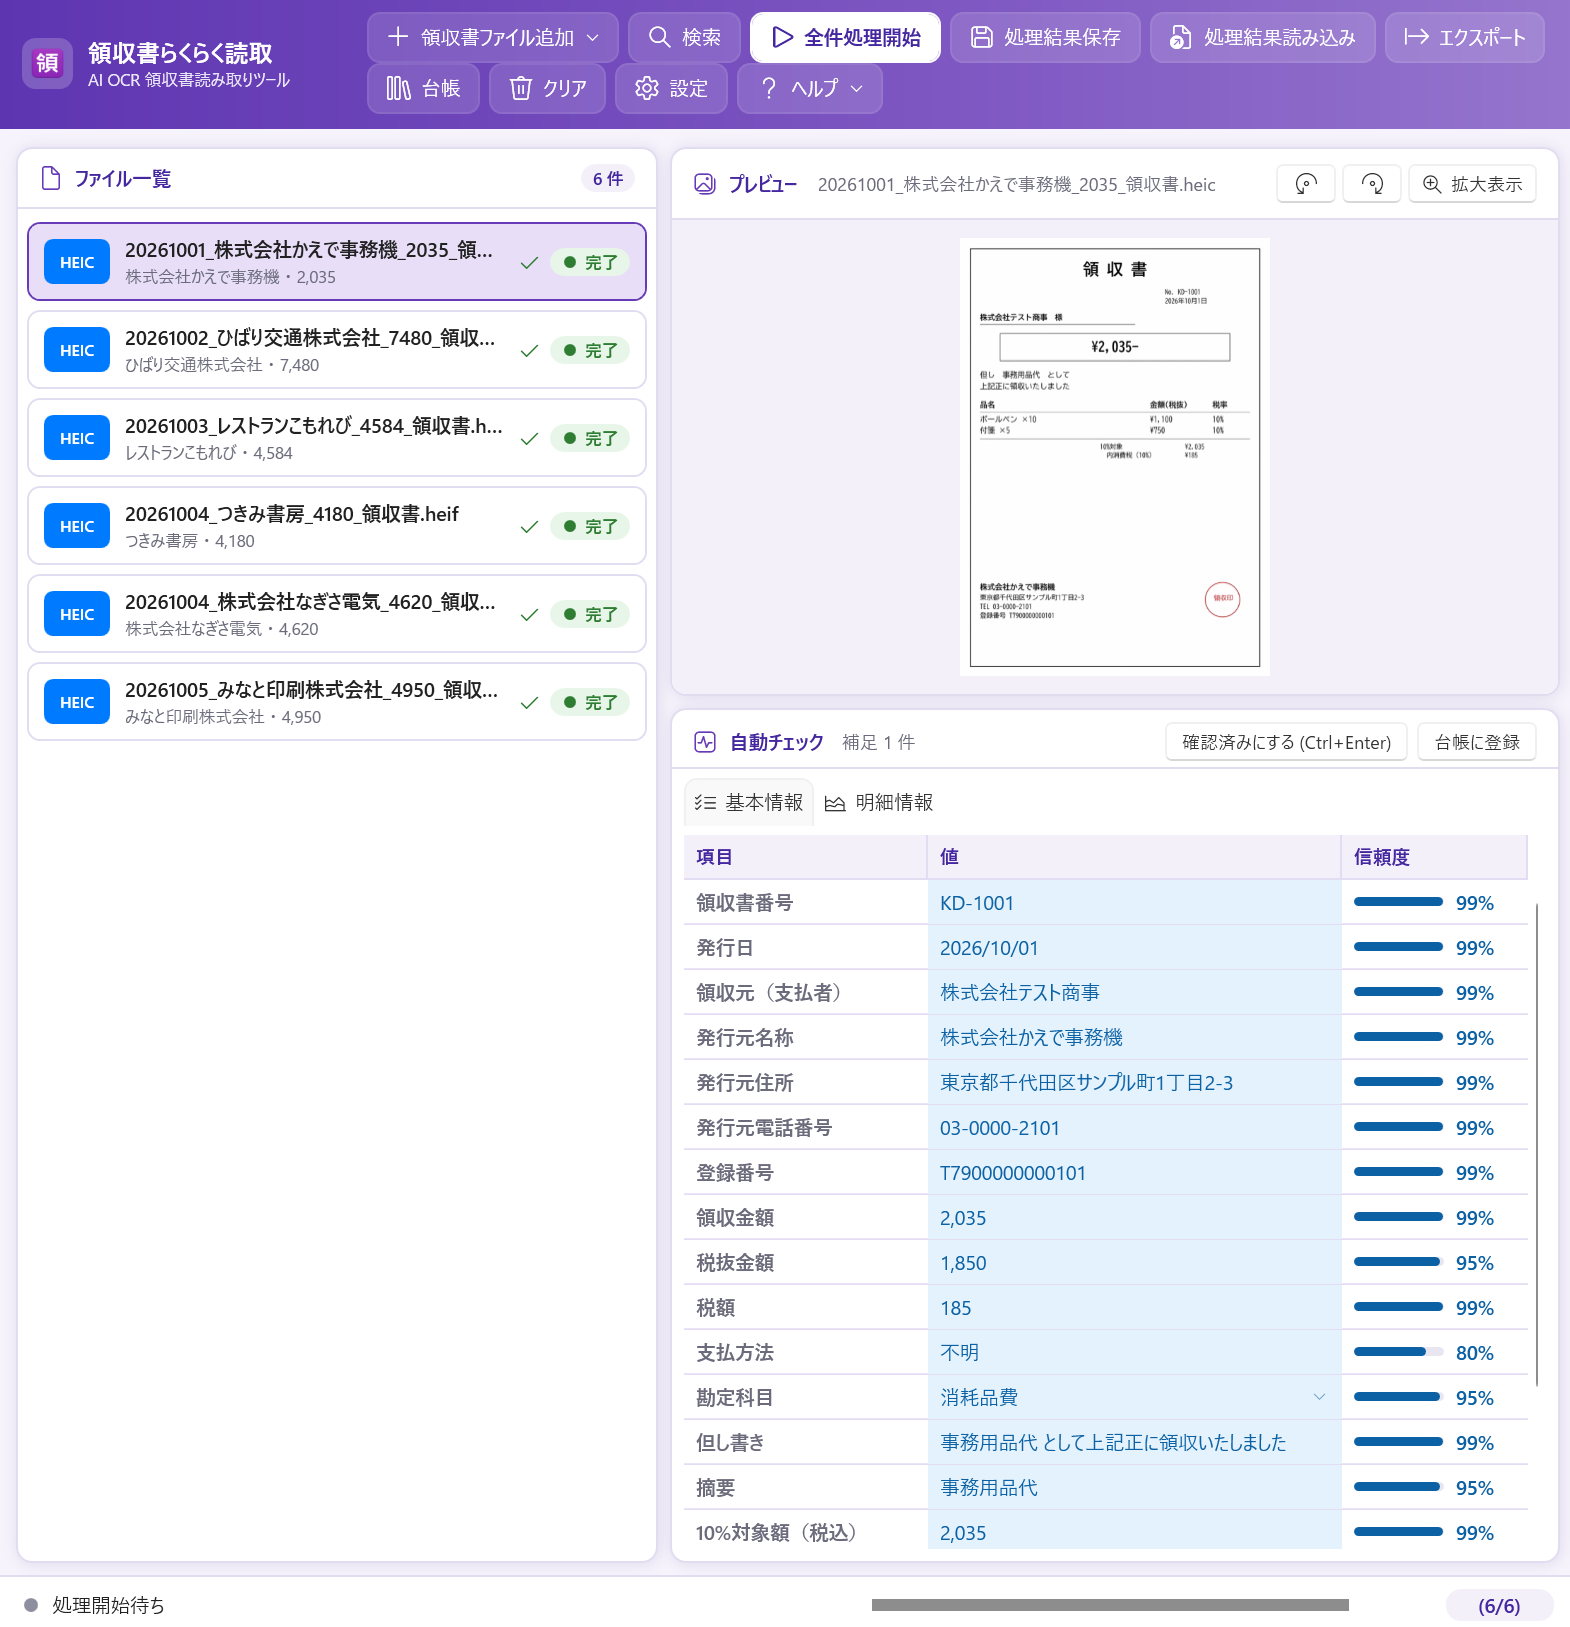The image size is (1570, 1627).
Task: Click the checkmark icon on ひばり交通 row
Action: [530, 351]
